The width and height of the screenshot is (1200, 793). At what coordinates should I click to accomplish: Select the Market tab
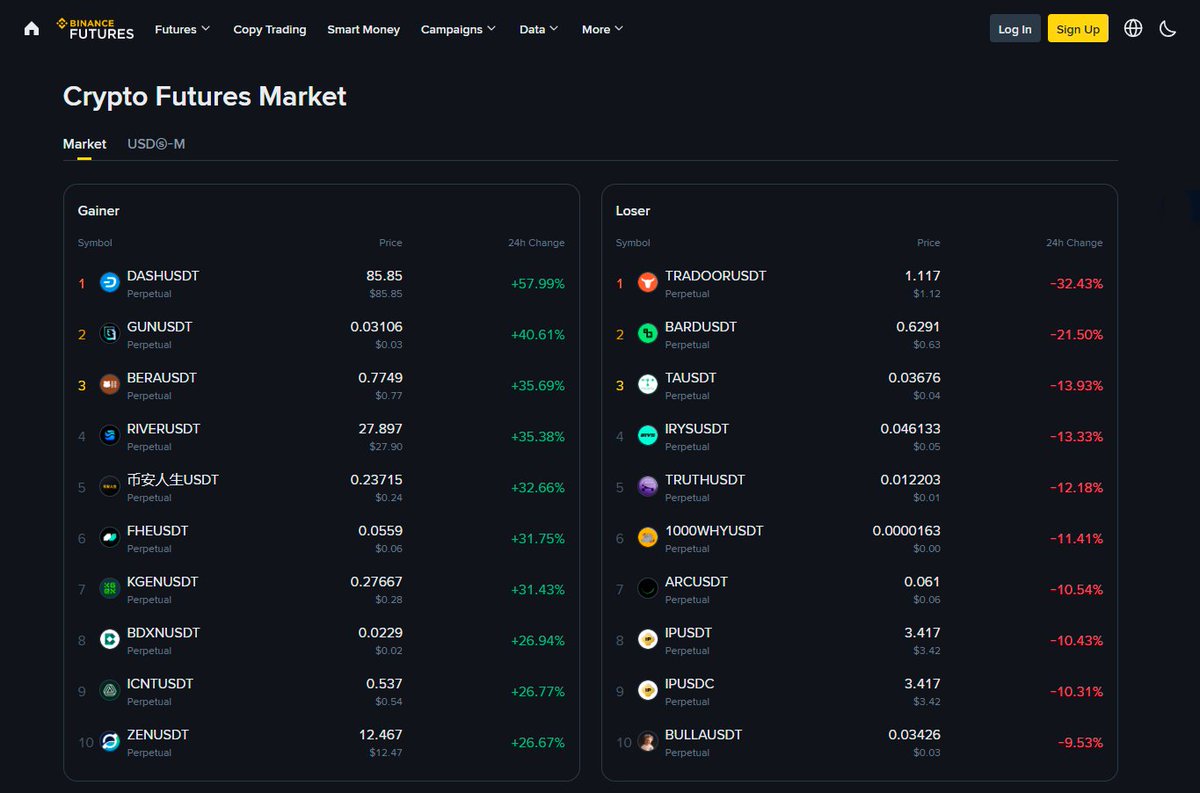point(84,143)
